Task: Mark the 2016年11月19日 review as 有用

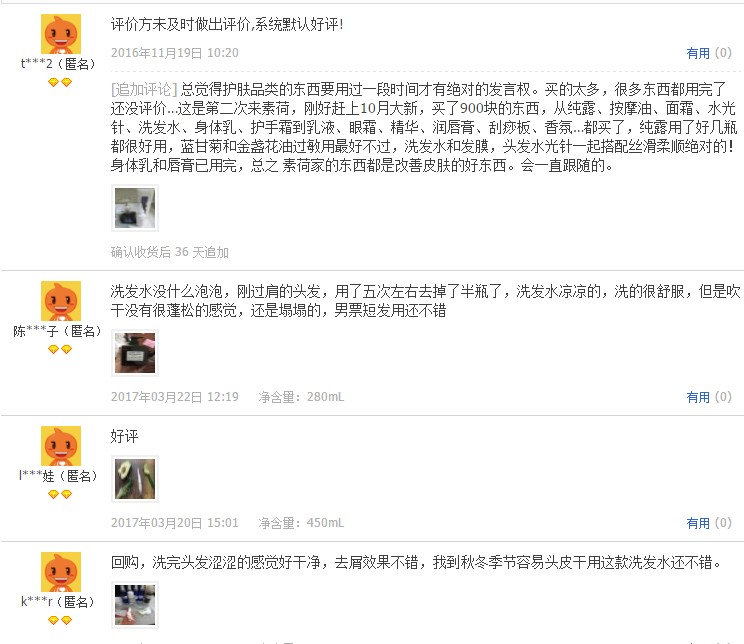Action: tap(709, 53)
